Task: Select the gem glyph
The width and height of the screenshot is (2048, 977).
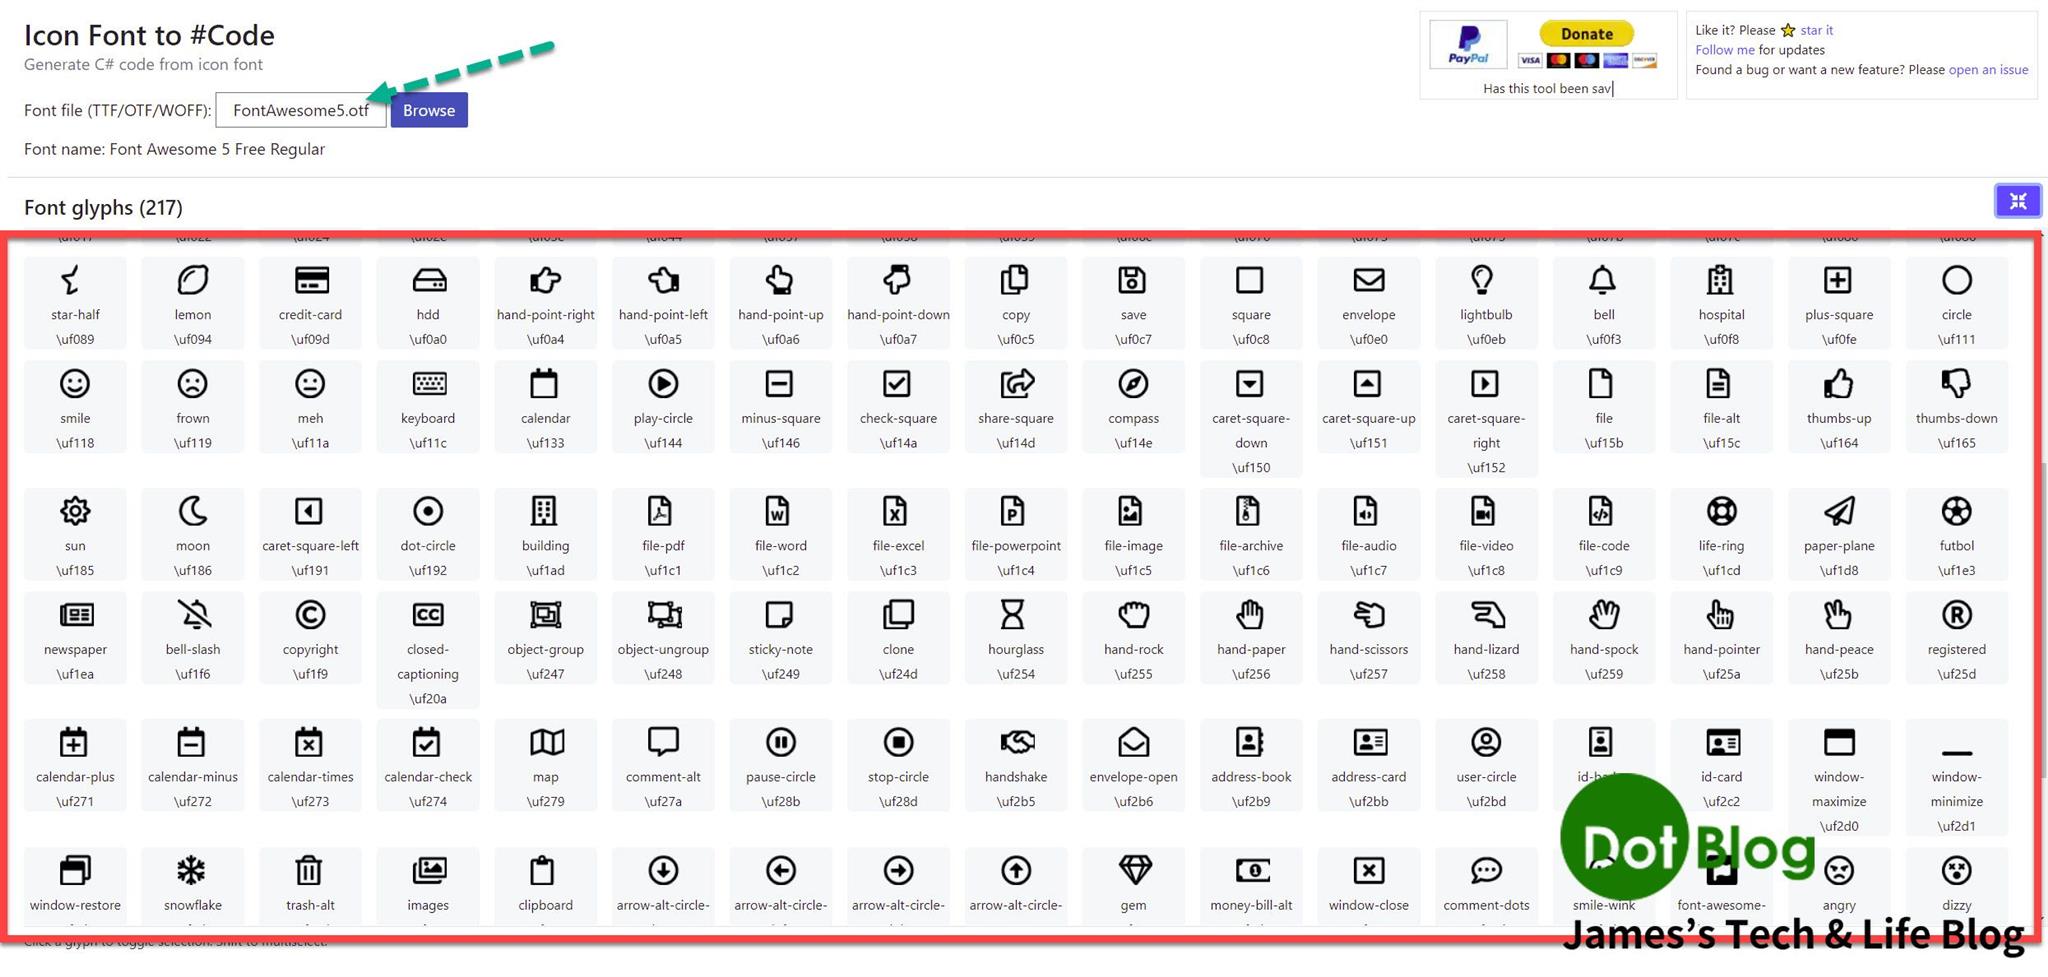Action: pos(1133,880)
